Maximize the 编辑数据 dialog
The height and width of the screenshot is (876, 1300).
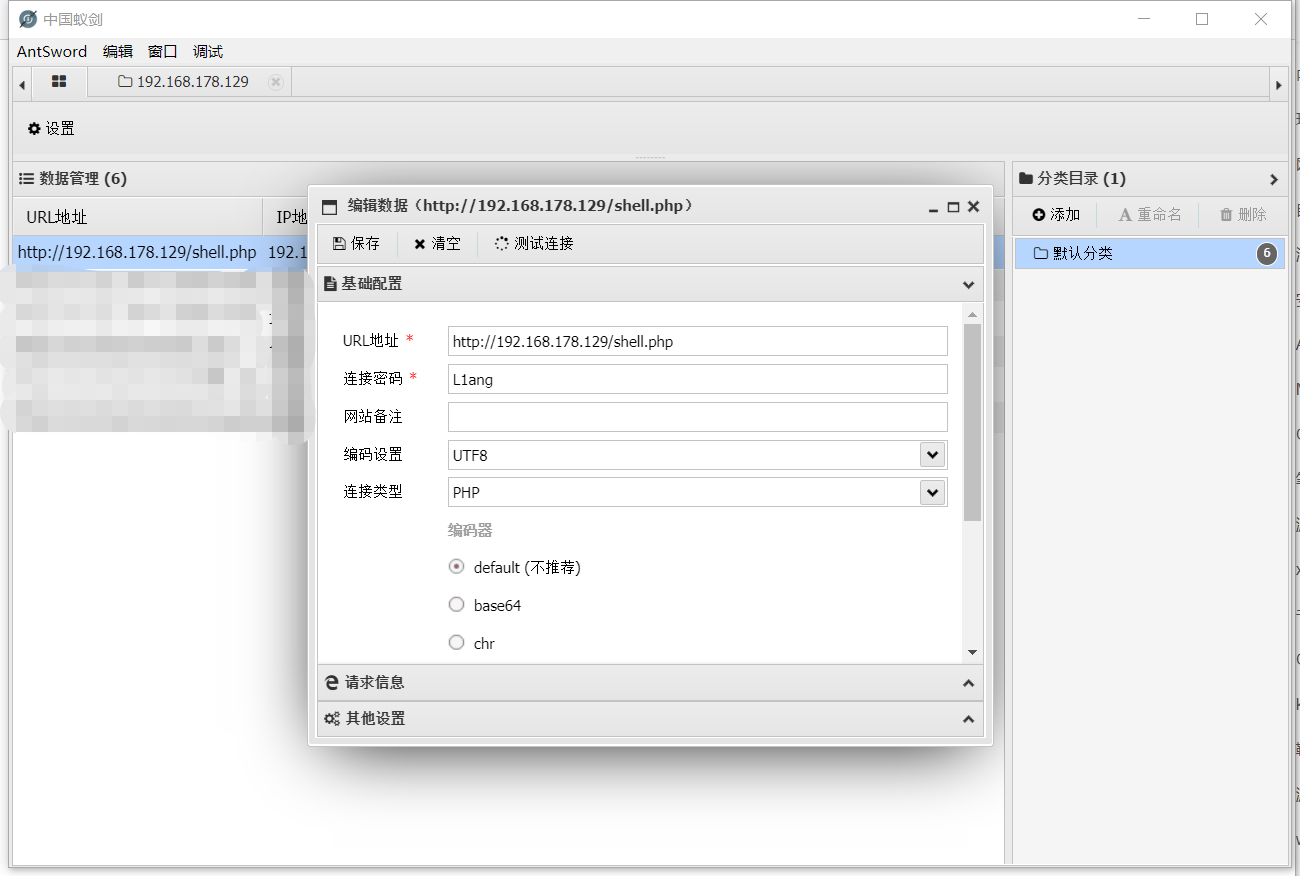point(953,207)
